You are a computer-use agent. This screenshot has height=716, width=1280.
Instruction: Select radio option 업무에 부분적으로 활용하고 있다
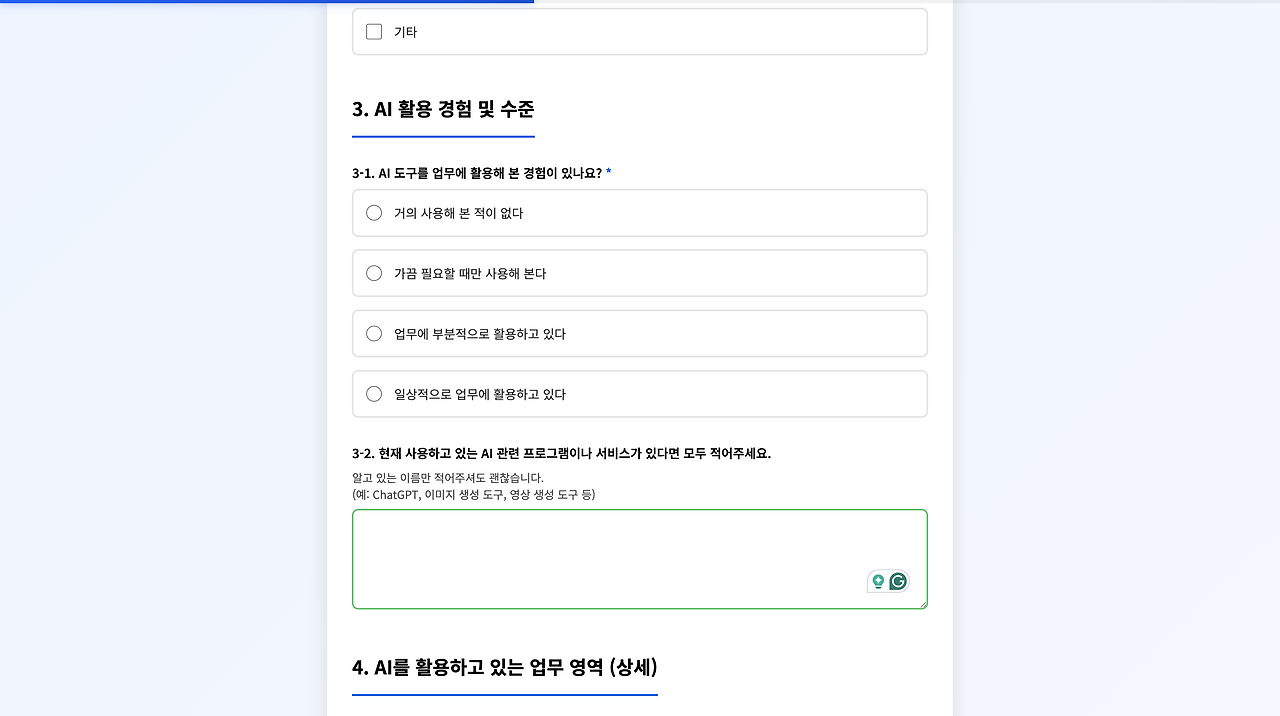[x=373, y=333]
